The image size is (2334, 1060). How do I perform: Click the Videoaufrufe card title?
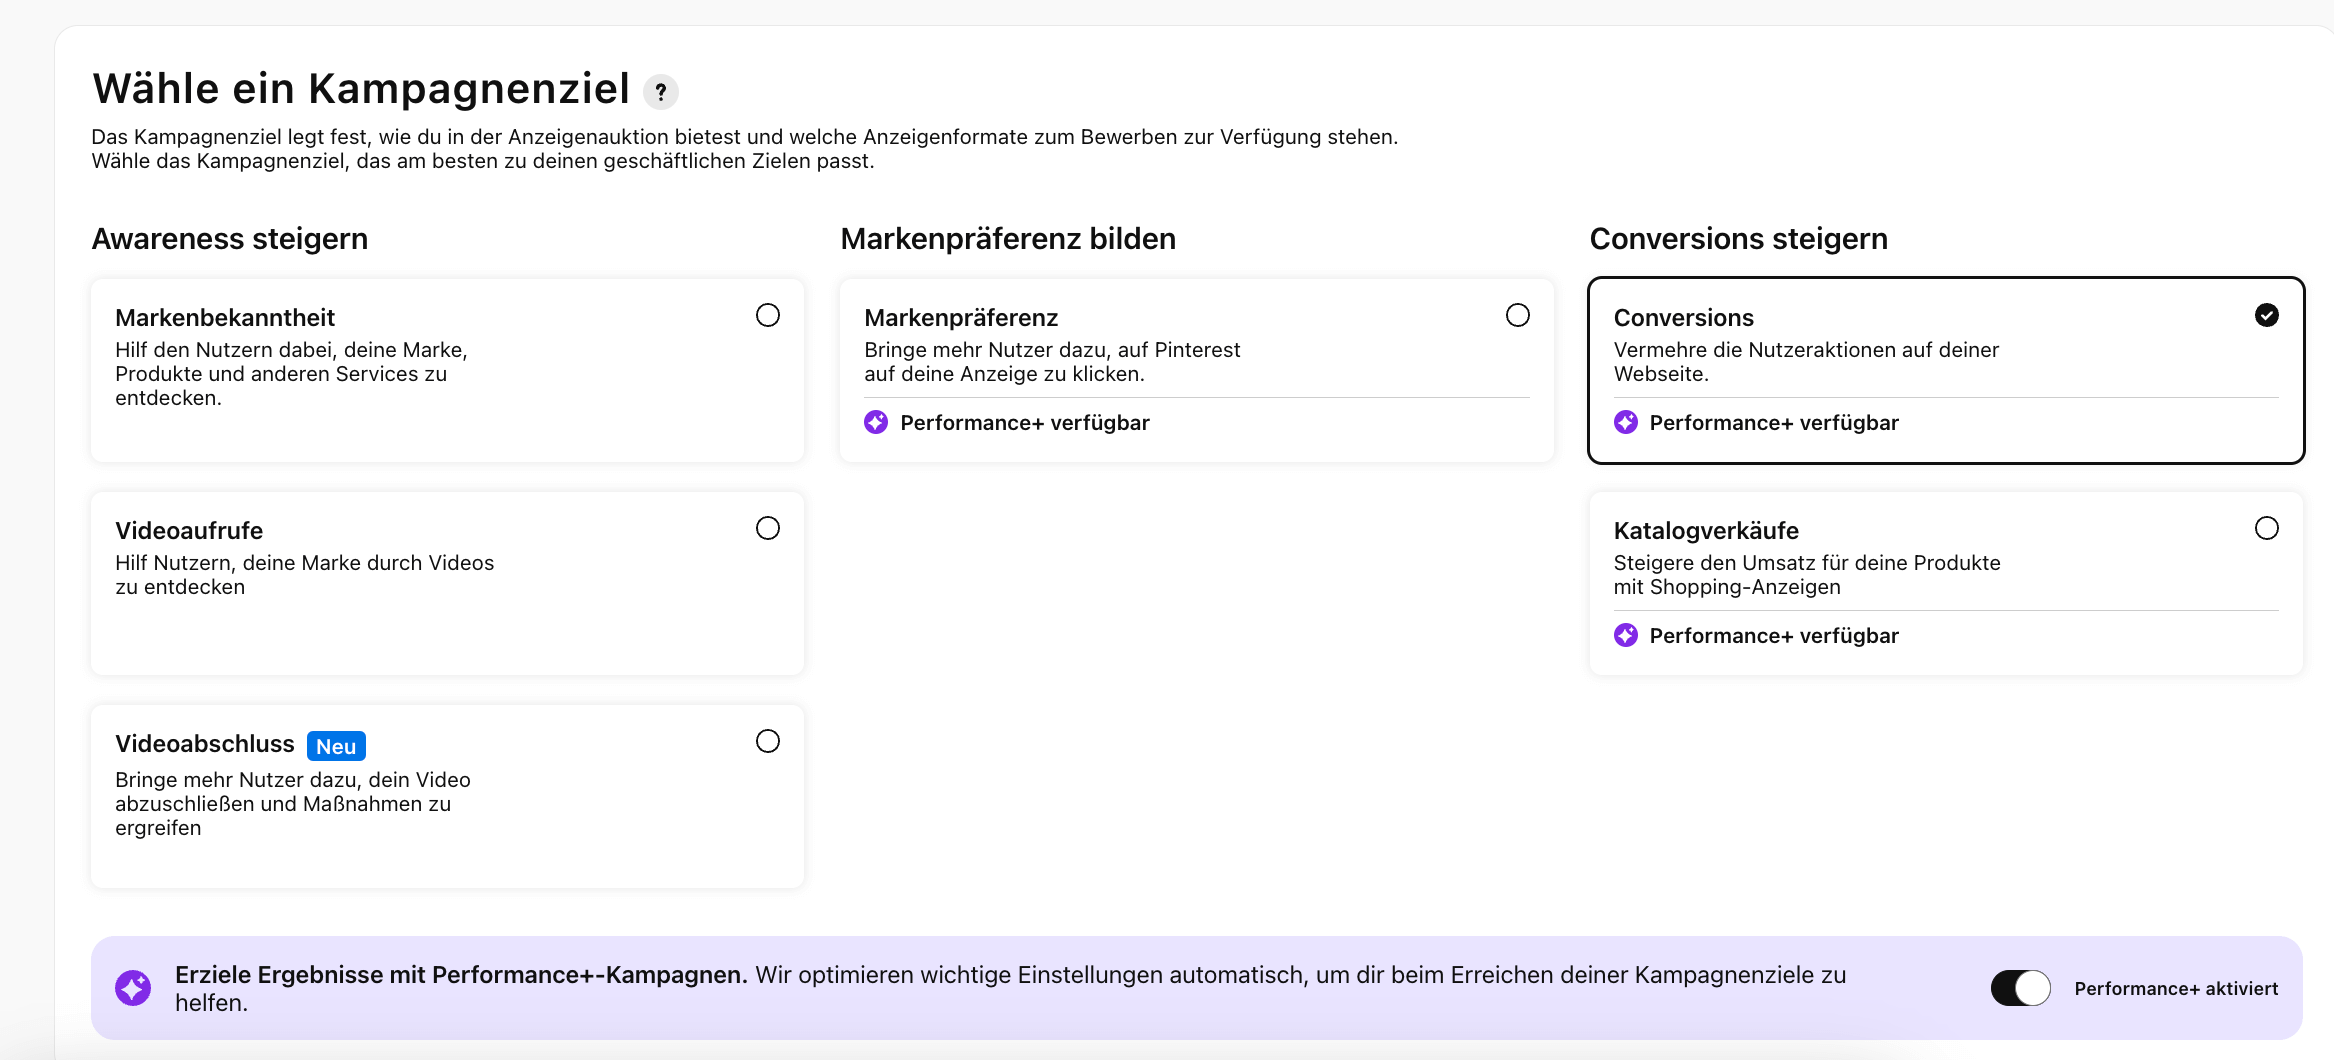pyautogui.click(x=189, y=531)
